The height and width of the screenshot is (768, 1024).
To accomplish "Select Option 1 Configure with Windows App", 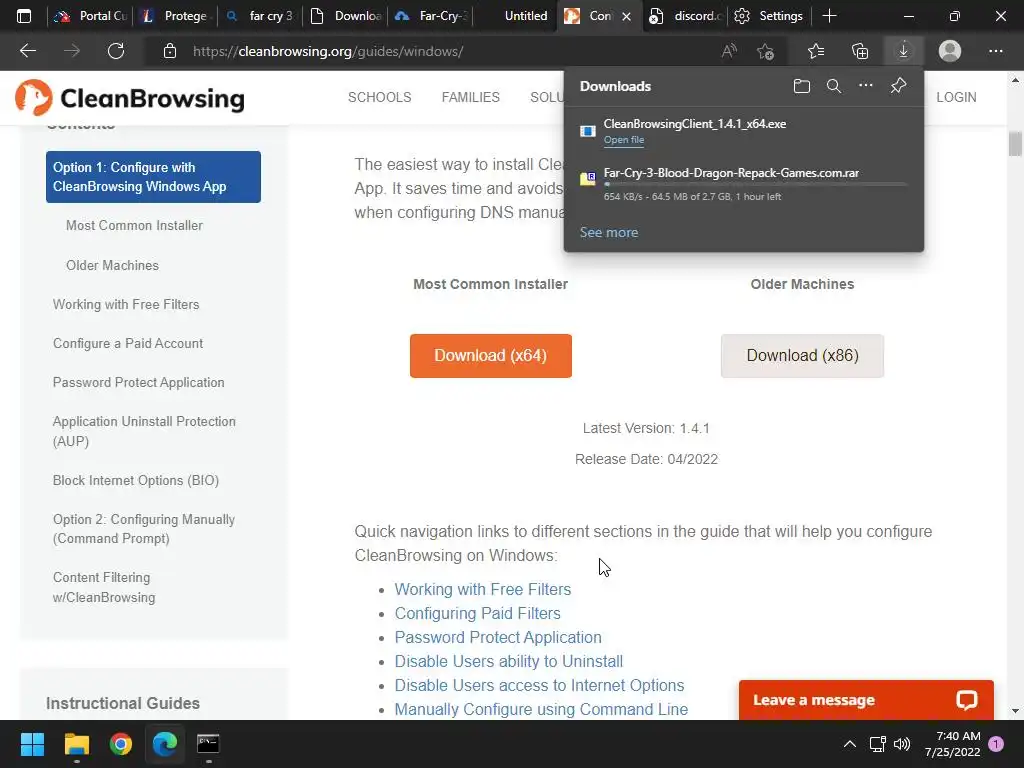I will pos(153,177).
